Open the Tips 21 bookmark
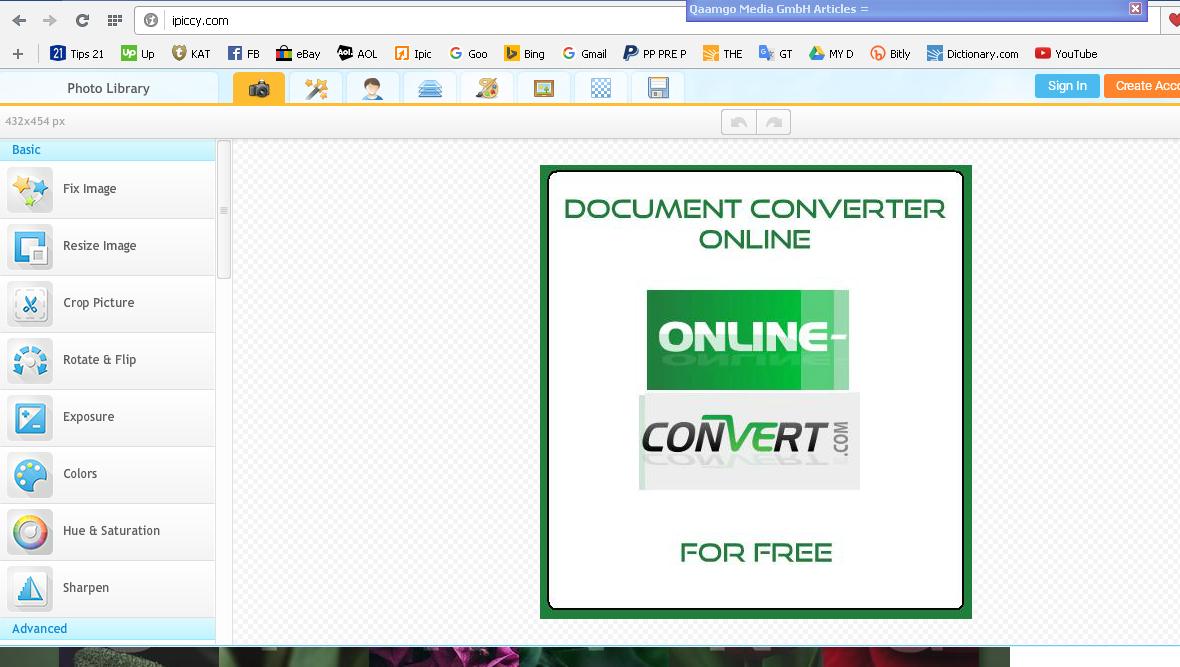The image size is (1180, 667). click(x=77, y=53)
